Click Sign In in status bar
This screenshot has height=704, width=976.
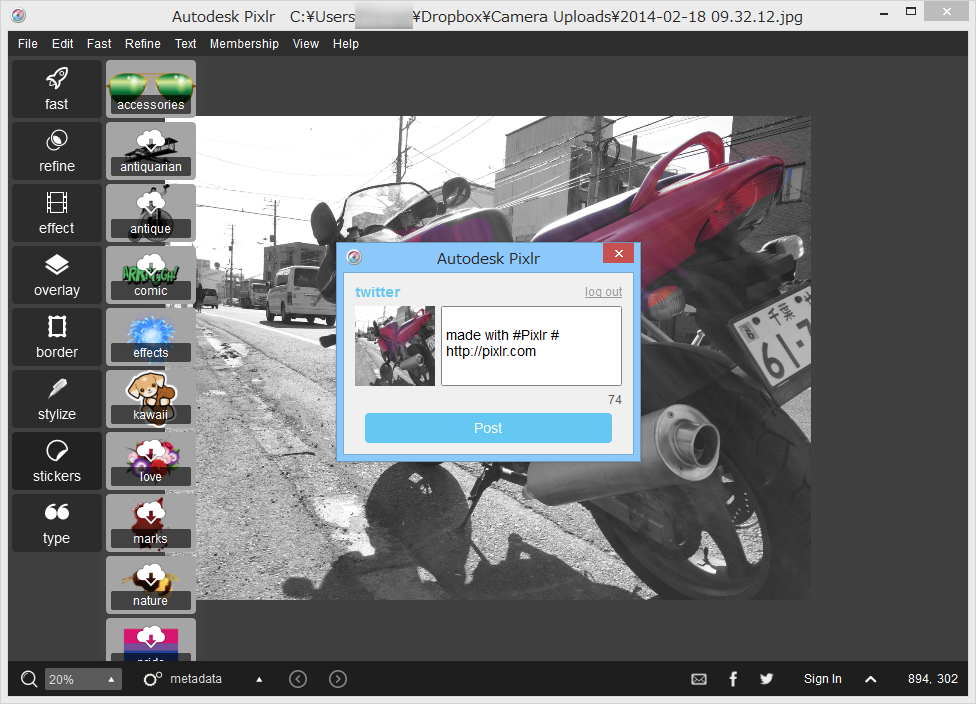[x=822, y=679]
